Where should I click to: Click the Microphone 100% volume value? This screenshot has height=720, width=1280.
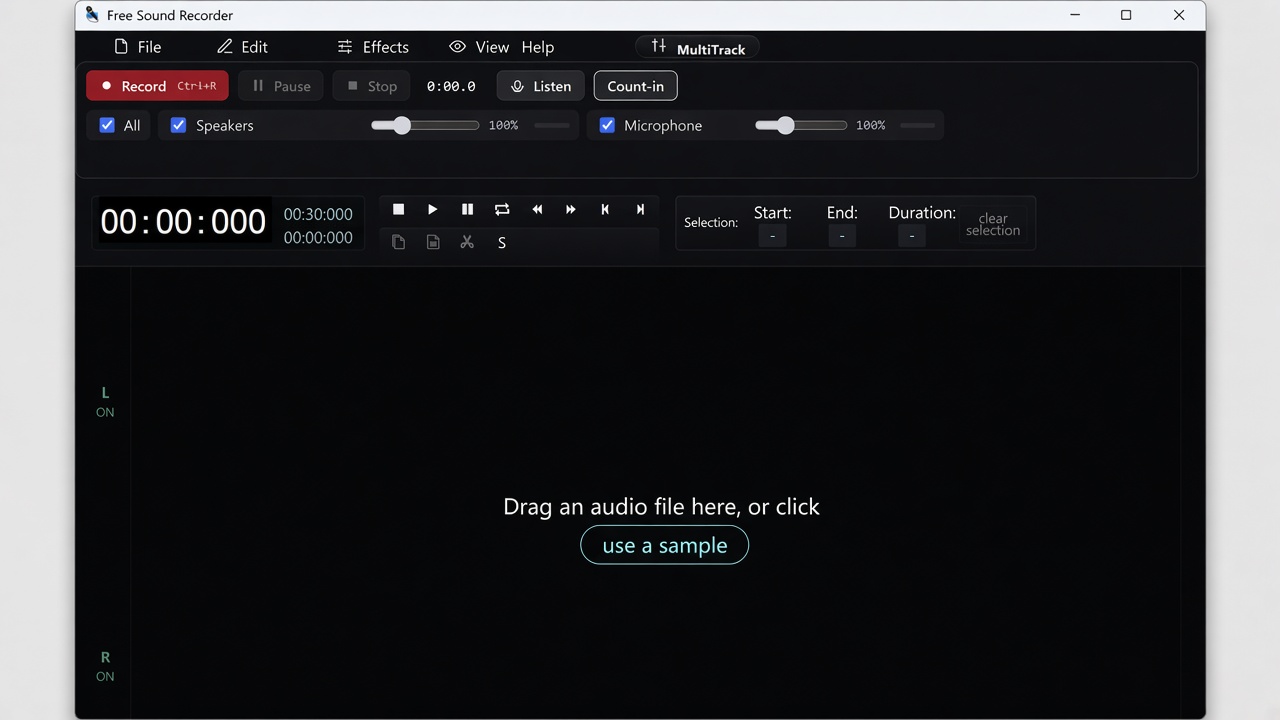point(870,125)
